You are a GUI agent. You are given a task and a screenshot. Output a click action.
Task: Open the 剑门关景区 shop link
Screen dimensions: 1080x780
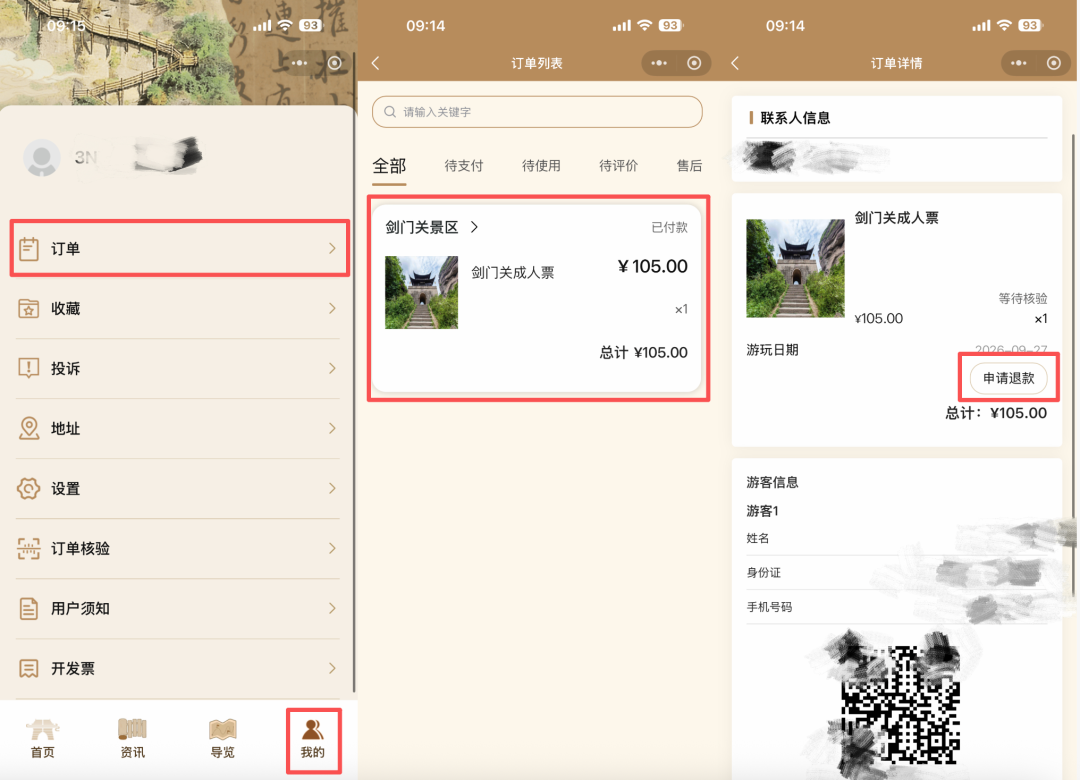pyautogui.click(x=422, y=227)
